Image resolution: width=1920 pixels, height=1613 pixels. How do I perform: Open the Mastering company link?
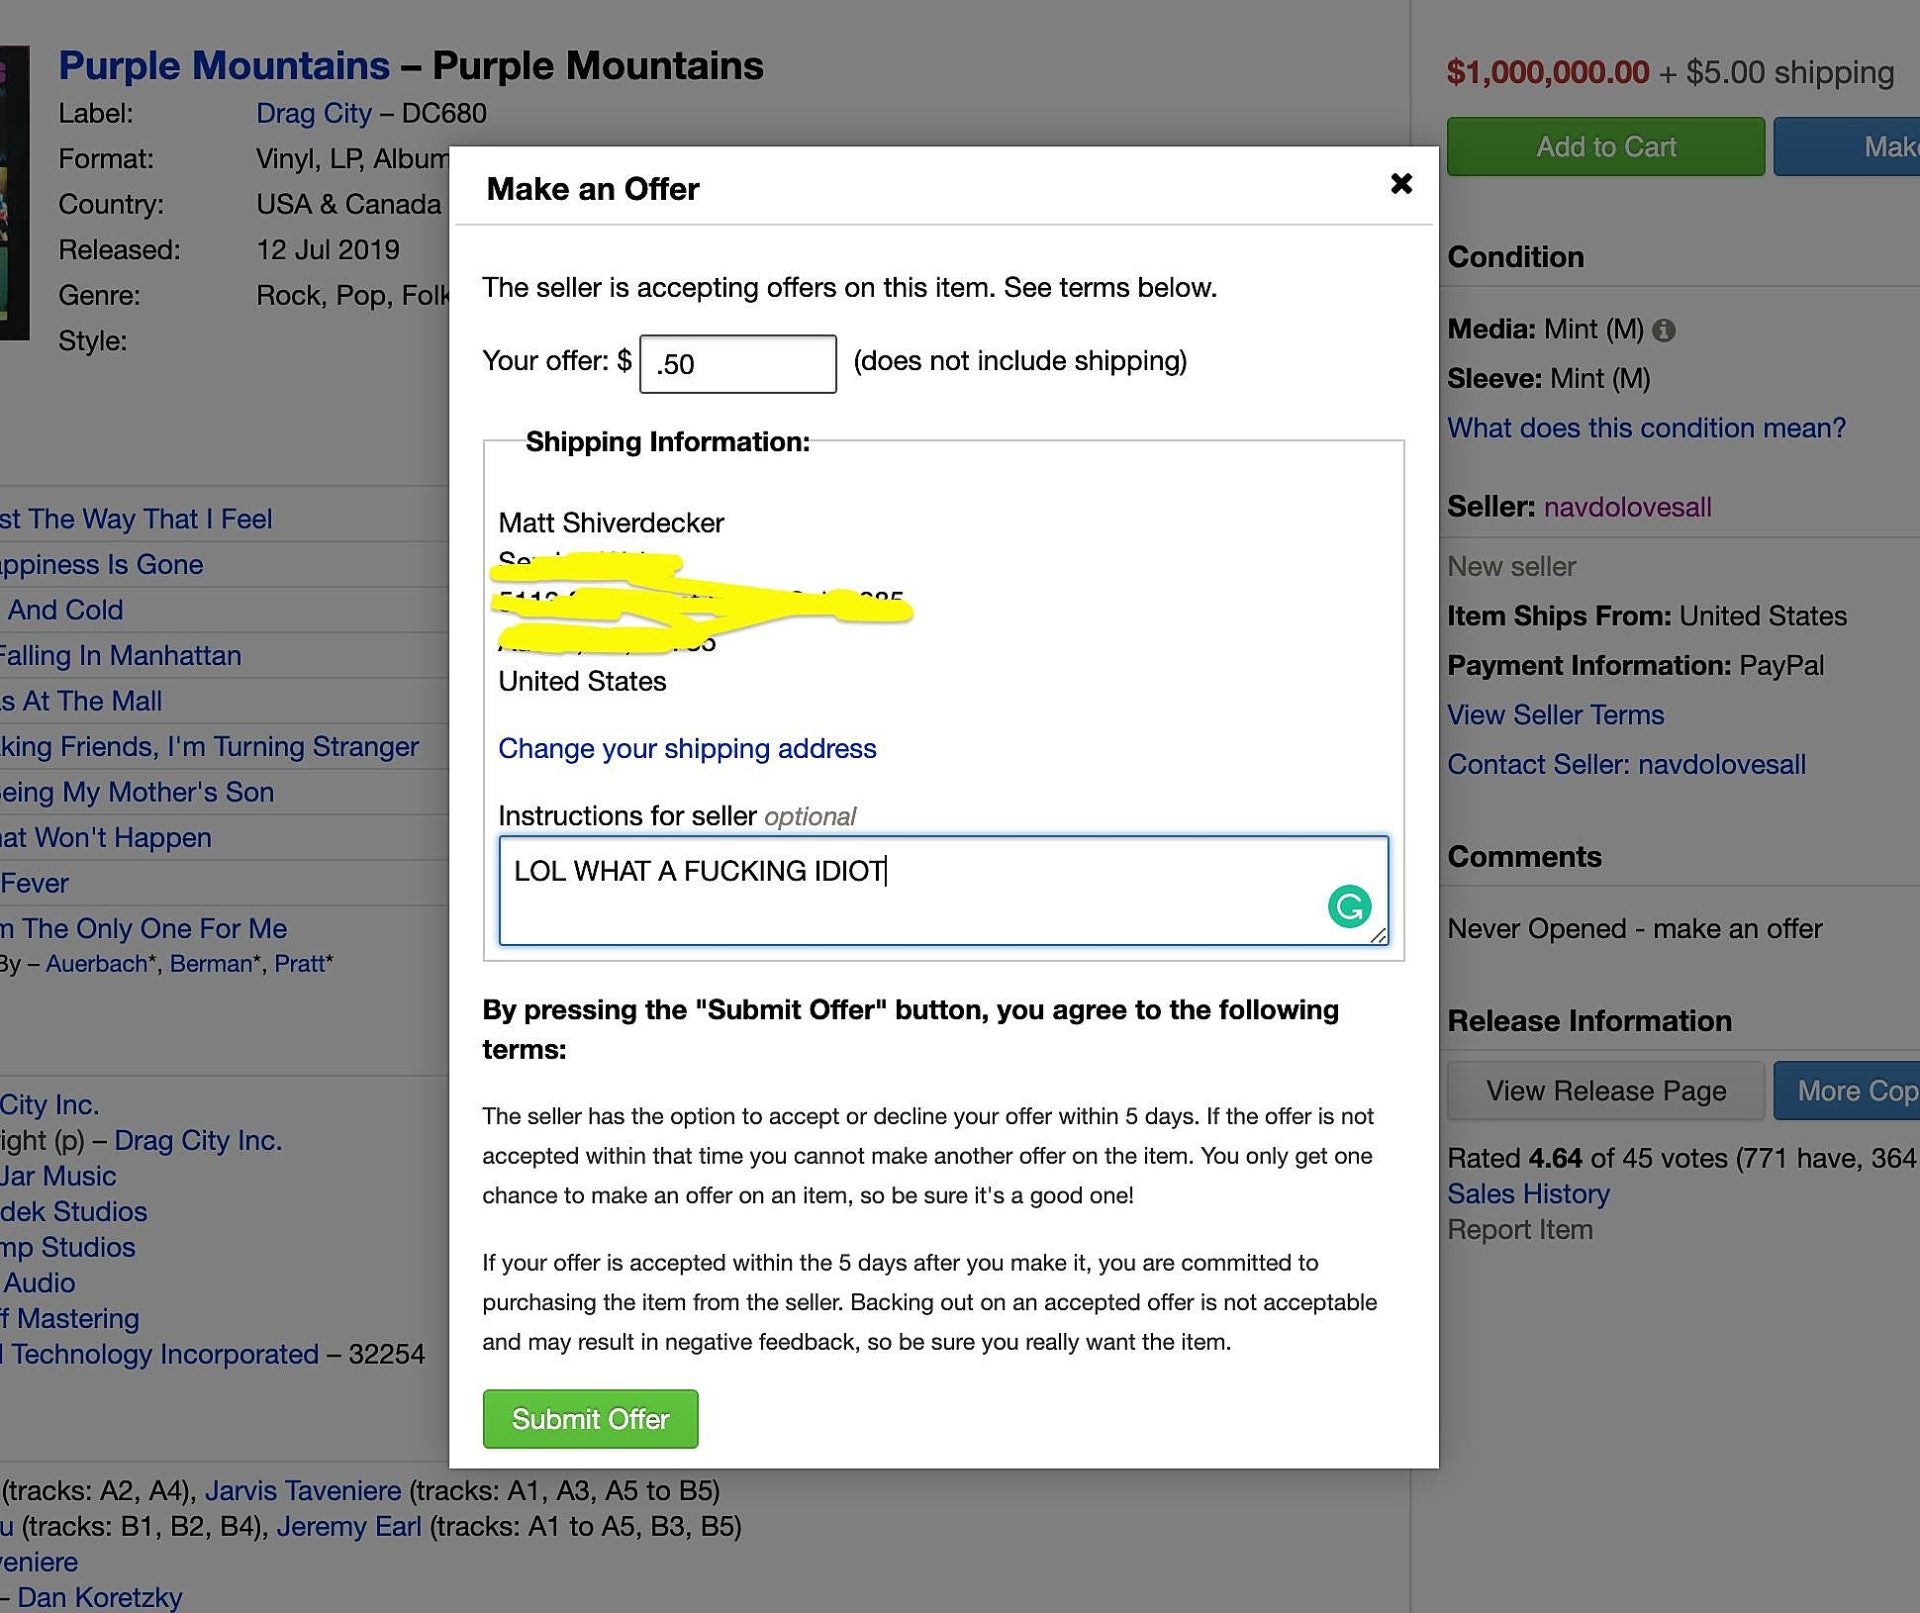click(69, 1319)
